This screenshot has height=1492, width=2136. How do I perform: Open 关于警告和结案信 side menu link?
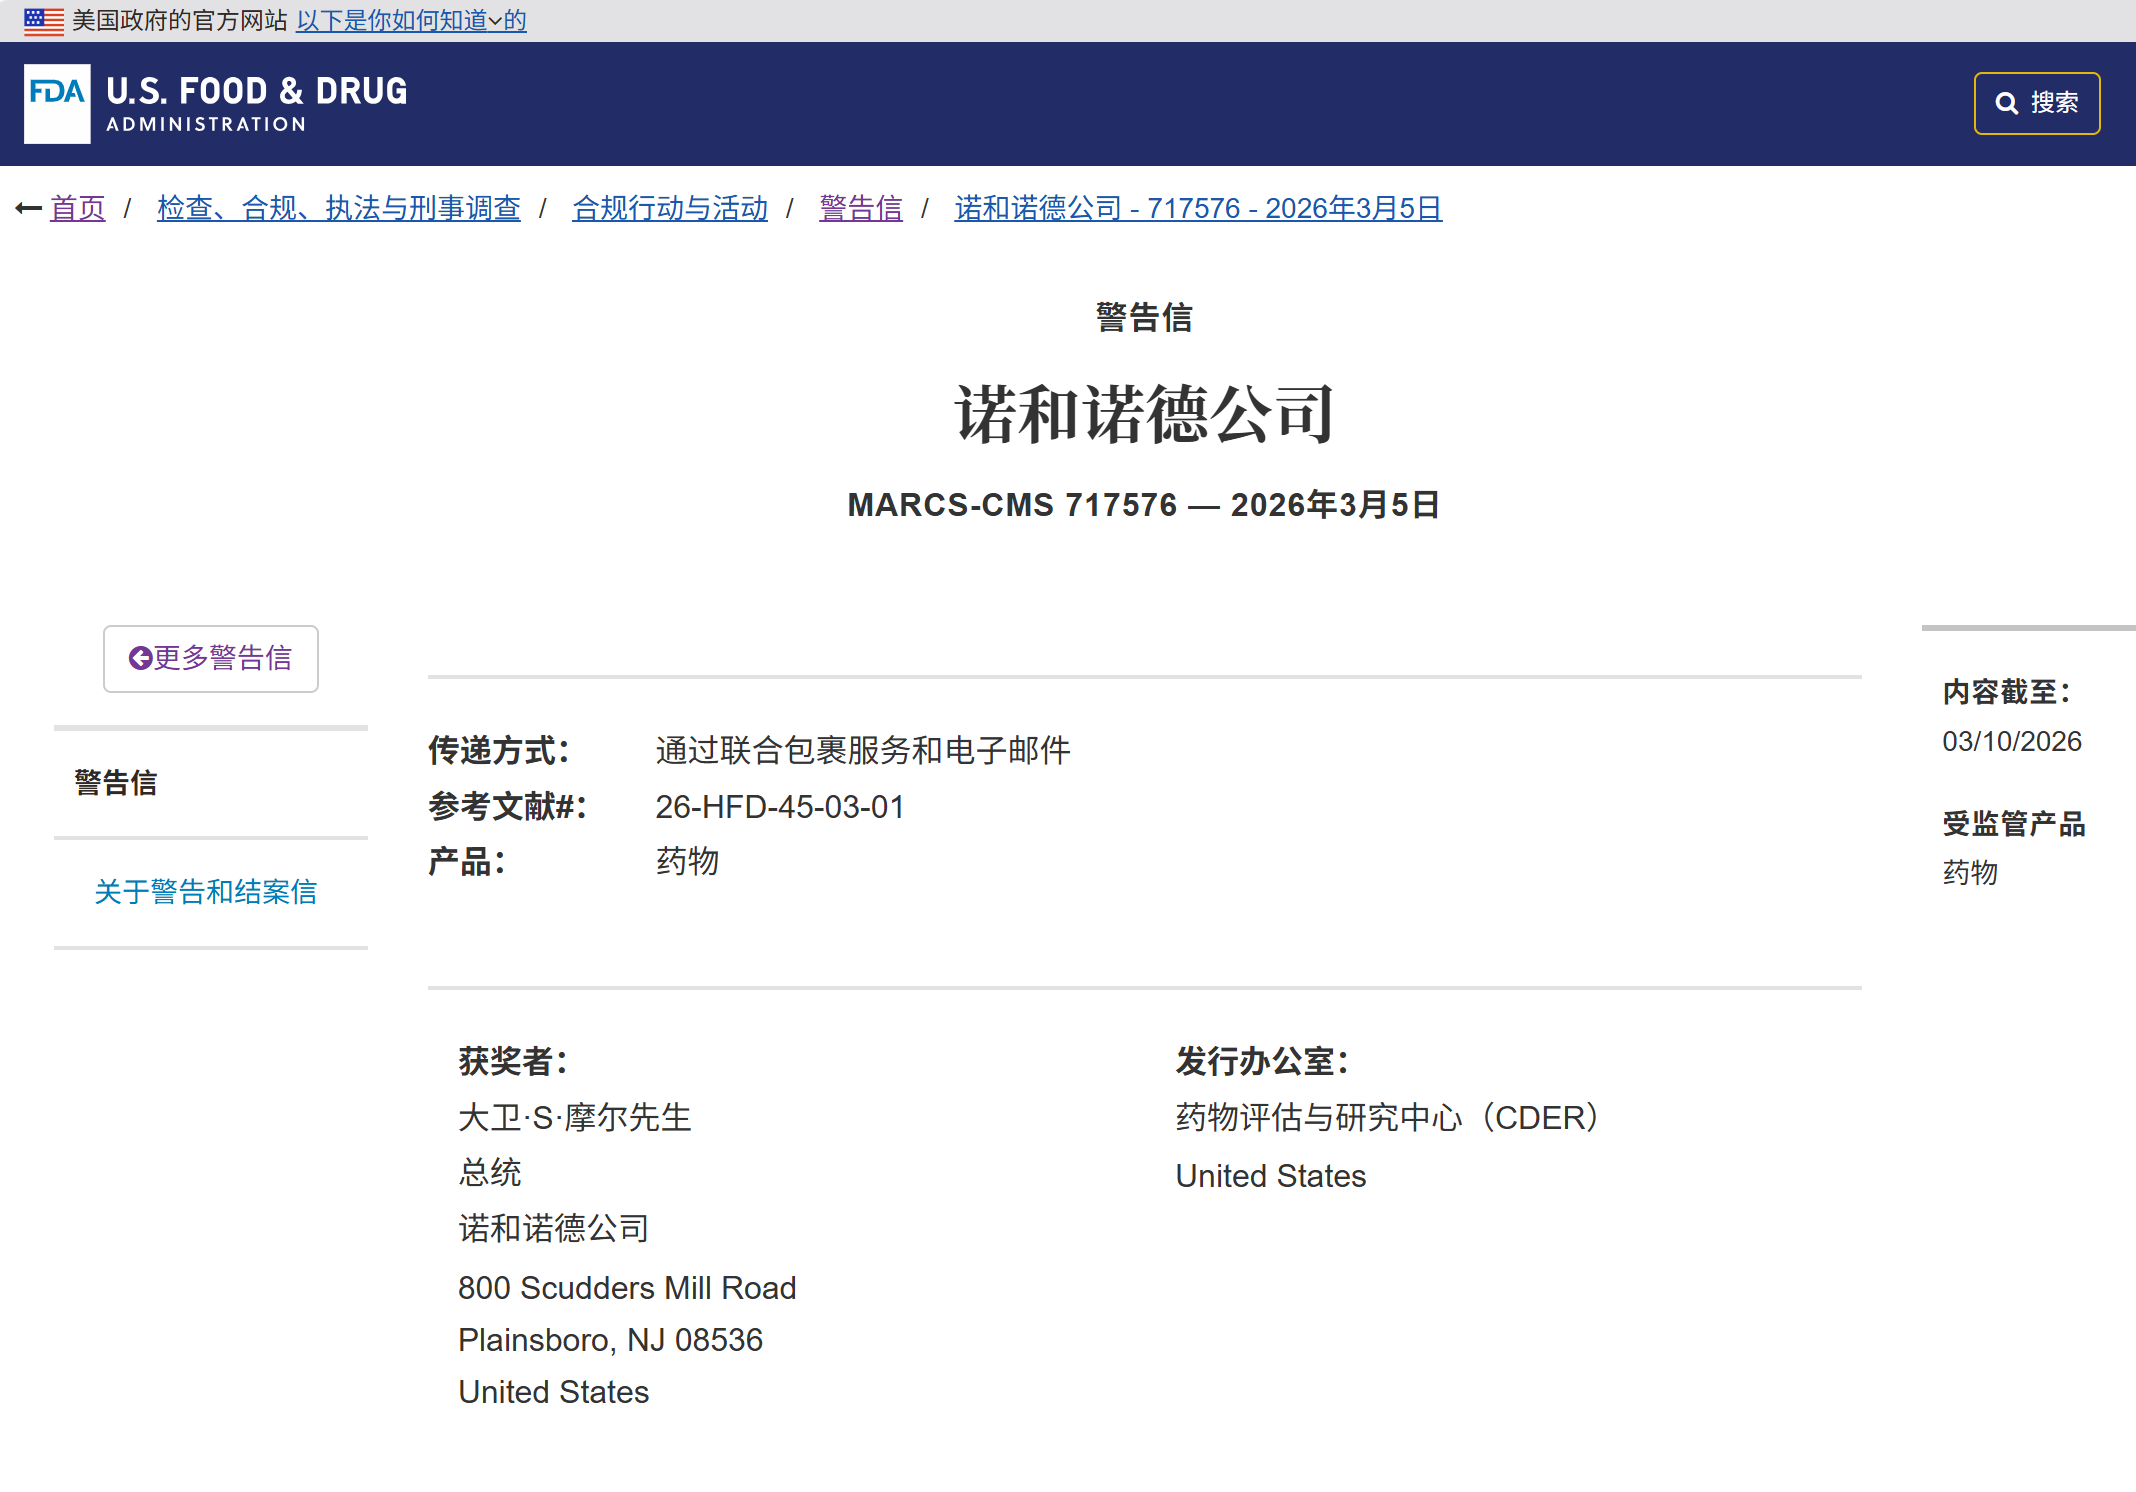pyautogui.click(x=205, y=892)
